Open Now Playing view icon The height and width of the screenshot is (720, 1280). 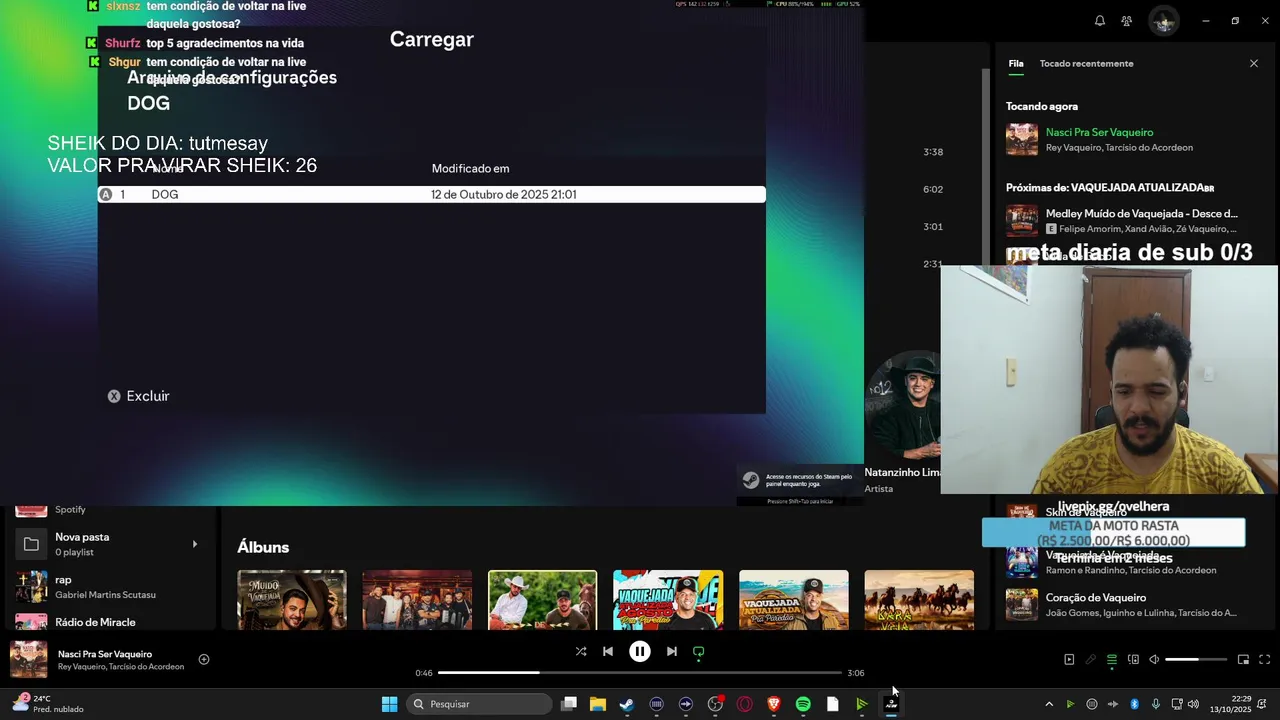[1069, 659]
